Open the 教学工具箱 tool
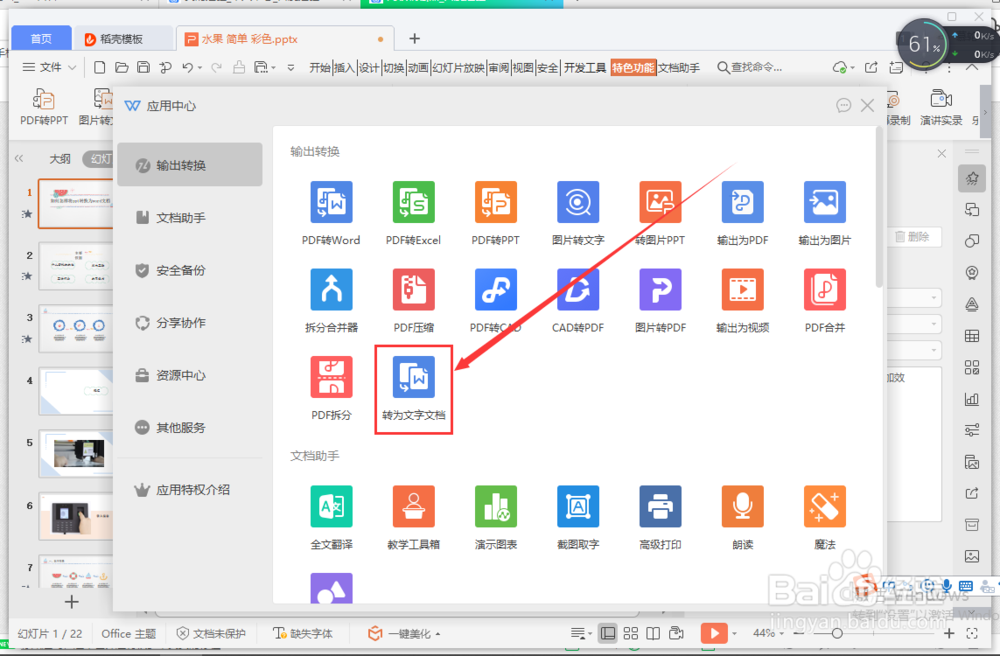The image size is (1000, 656). (413, 517)
